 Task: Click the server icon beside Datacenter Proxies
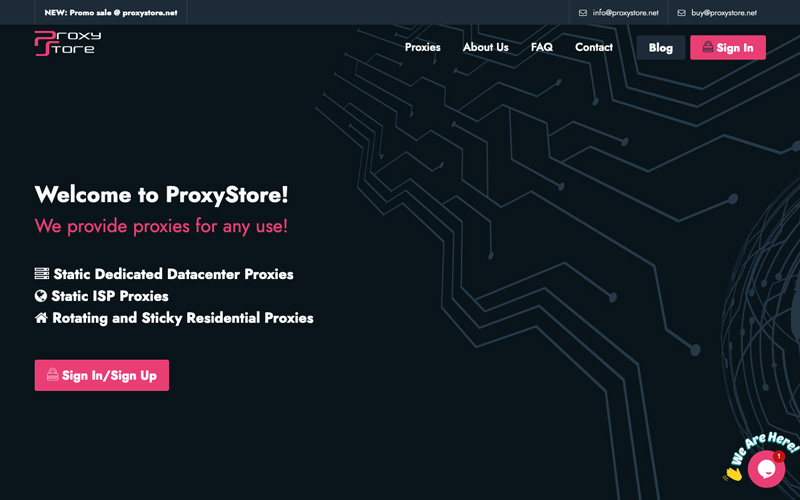pyautogui.click(x=42, y=273)
